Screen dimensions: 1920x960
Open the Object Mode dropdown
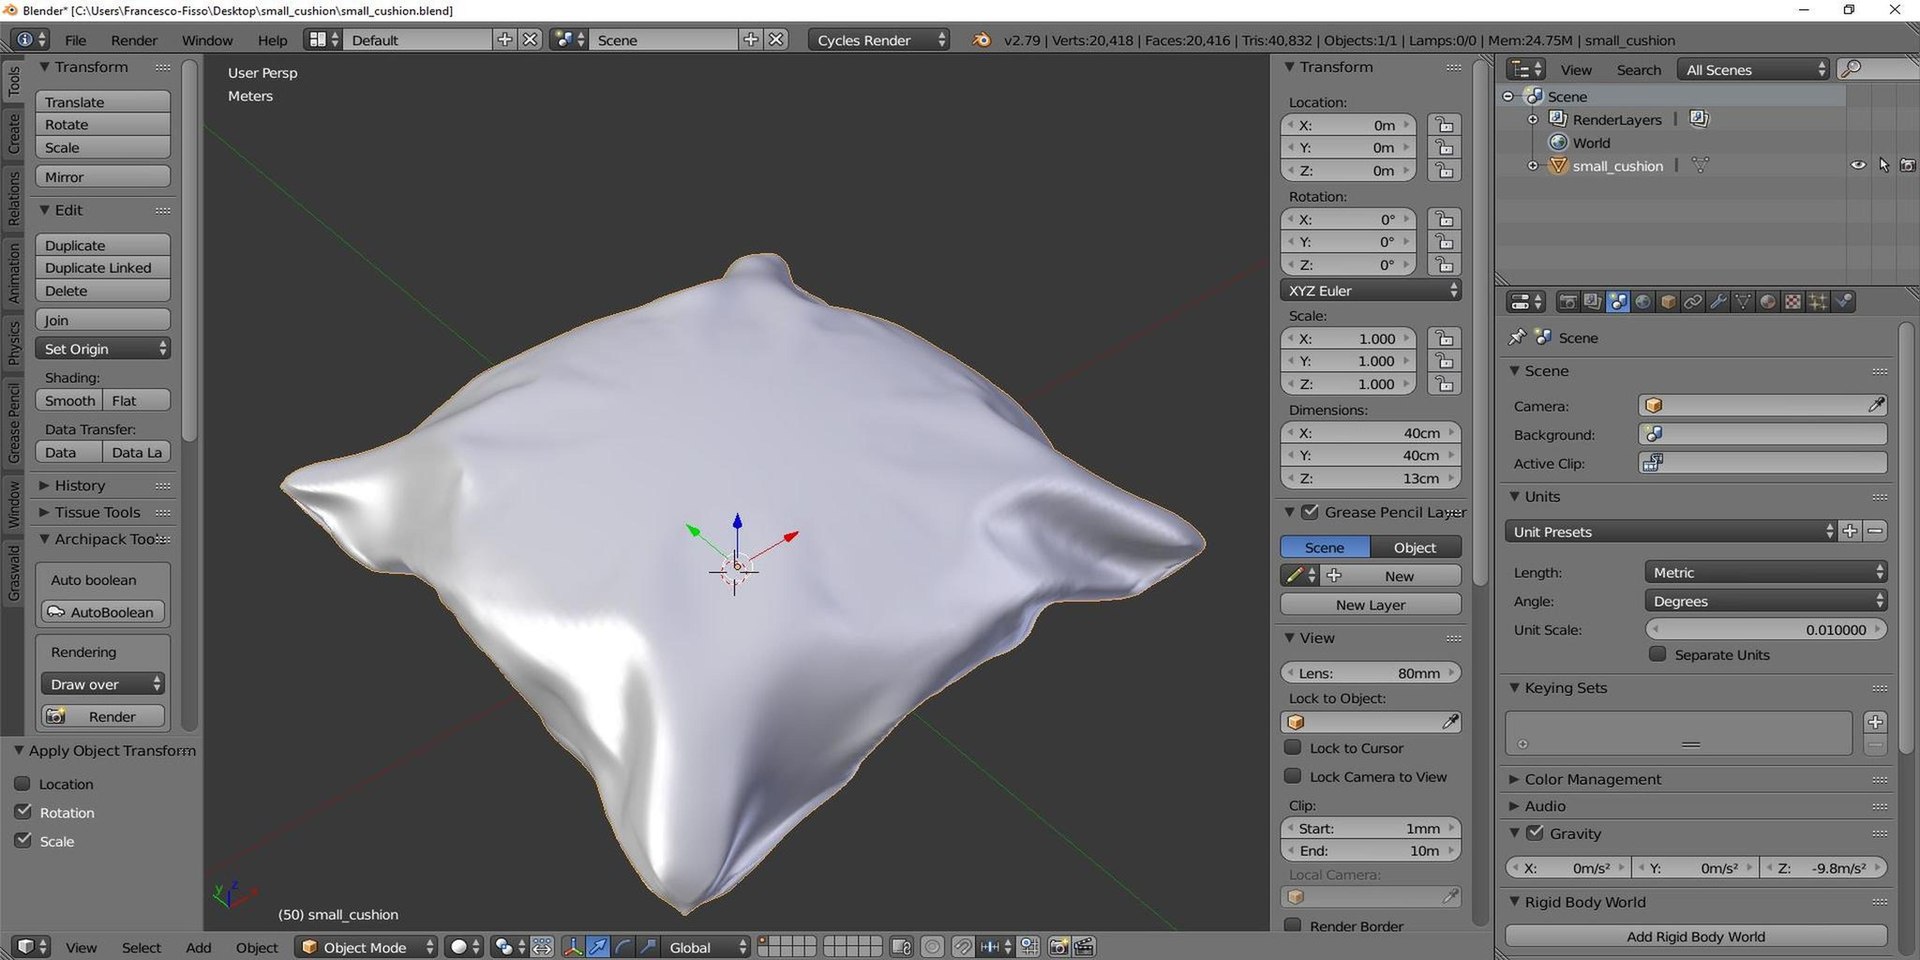[367, 947]
